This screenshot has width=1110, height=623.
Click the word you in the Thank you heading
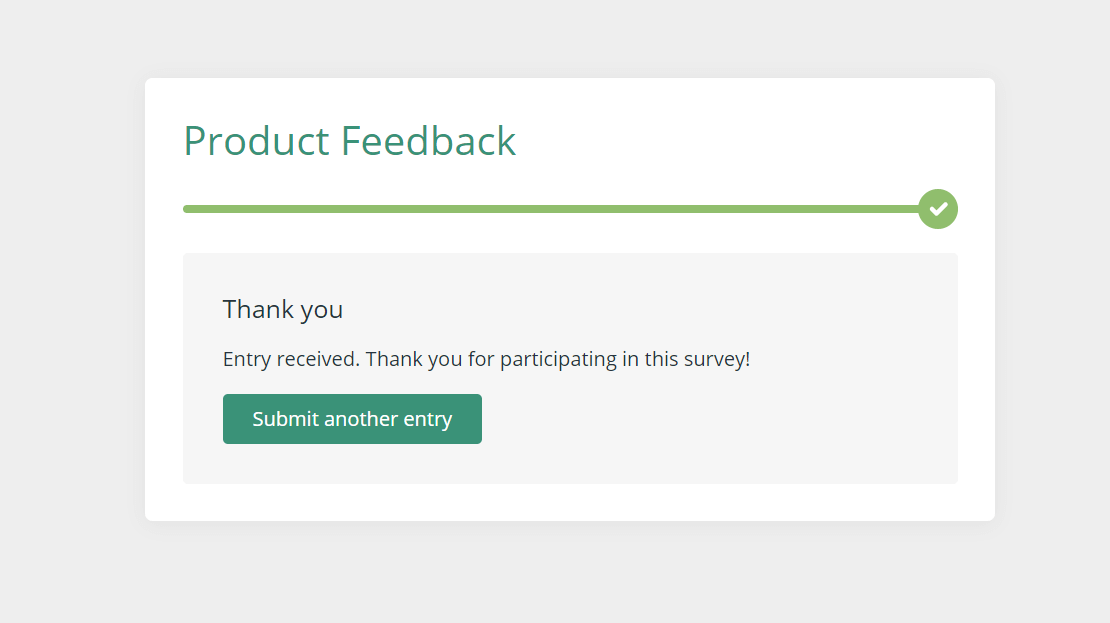coord(322,312)
